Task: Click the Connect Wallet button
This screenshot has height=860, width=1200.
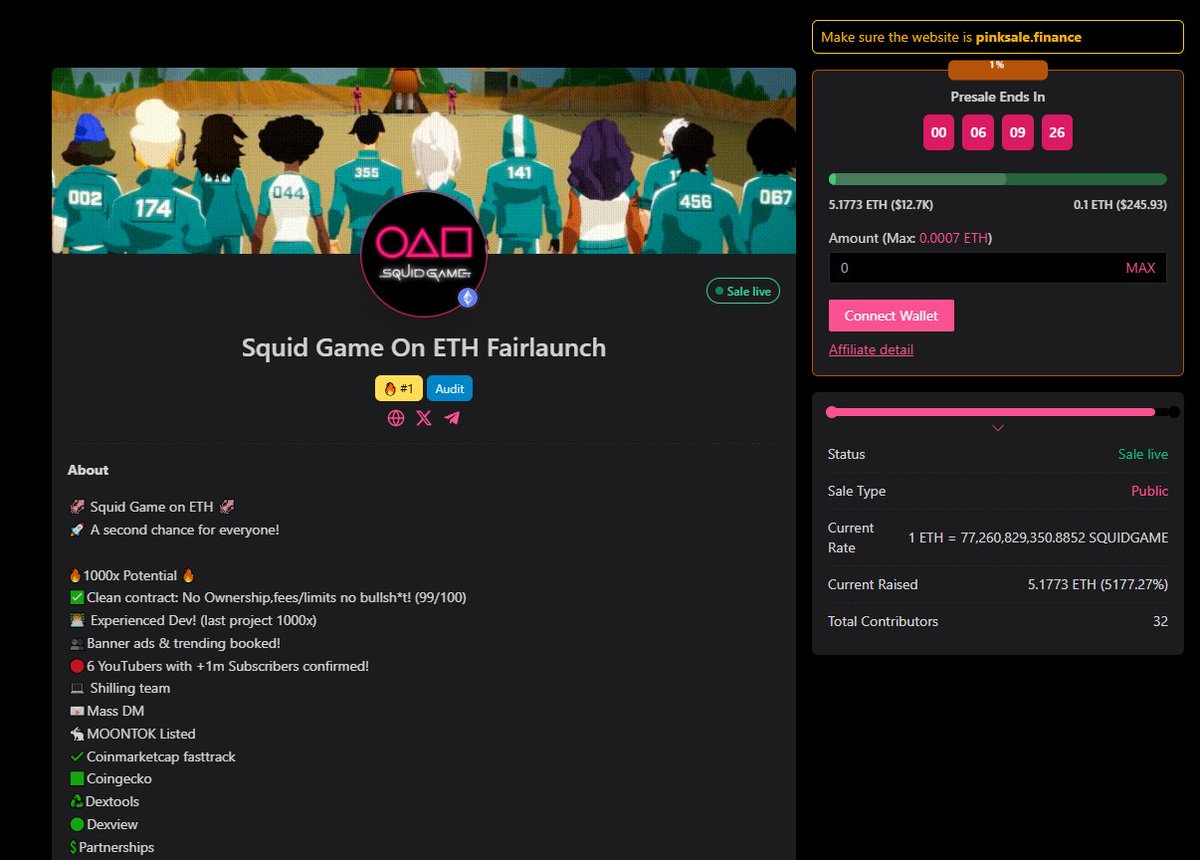Action: (891, 315)
